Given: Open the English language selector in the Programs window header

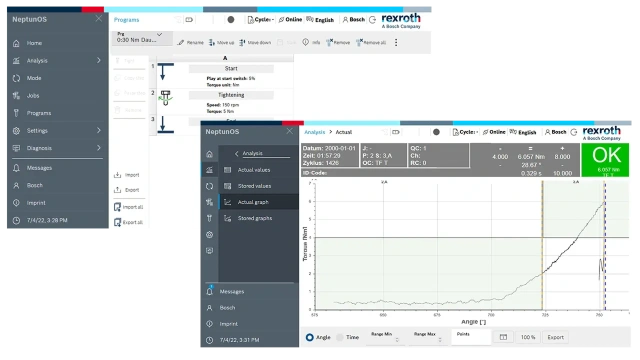Looking at the screenshot, I should click(x=320, y=20).
